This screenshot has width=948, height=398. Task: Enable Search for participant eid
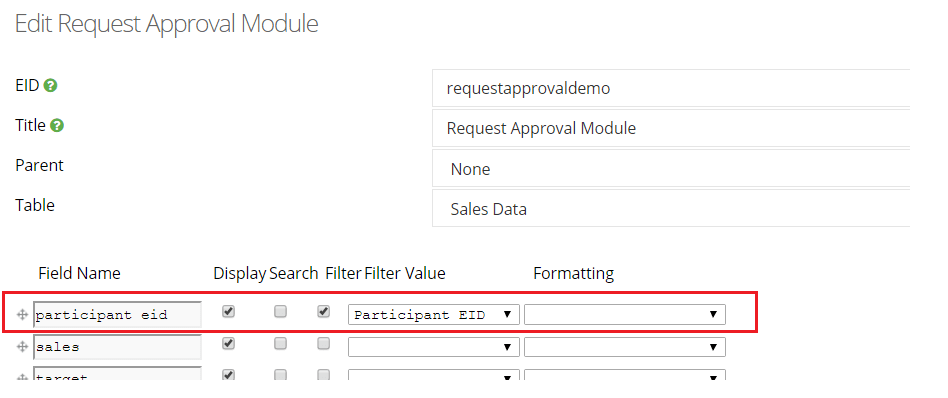click(281, 312)
